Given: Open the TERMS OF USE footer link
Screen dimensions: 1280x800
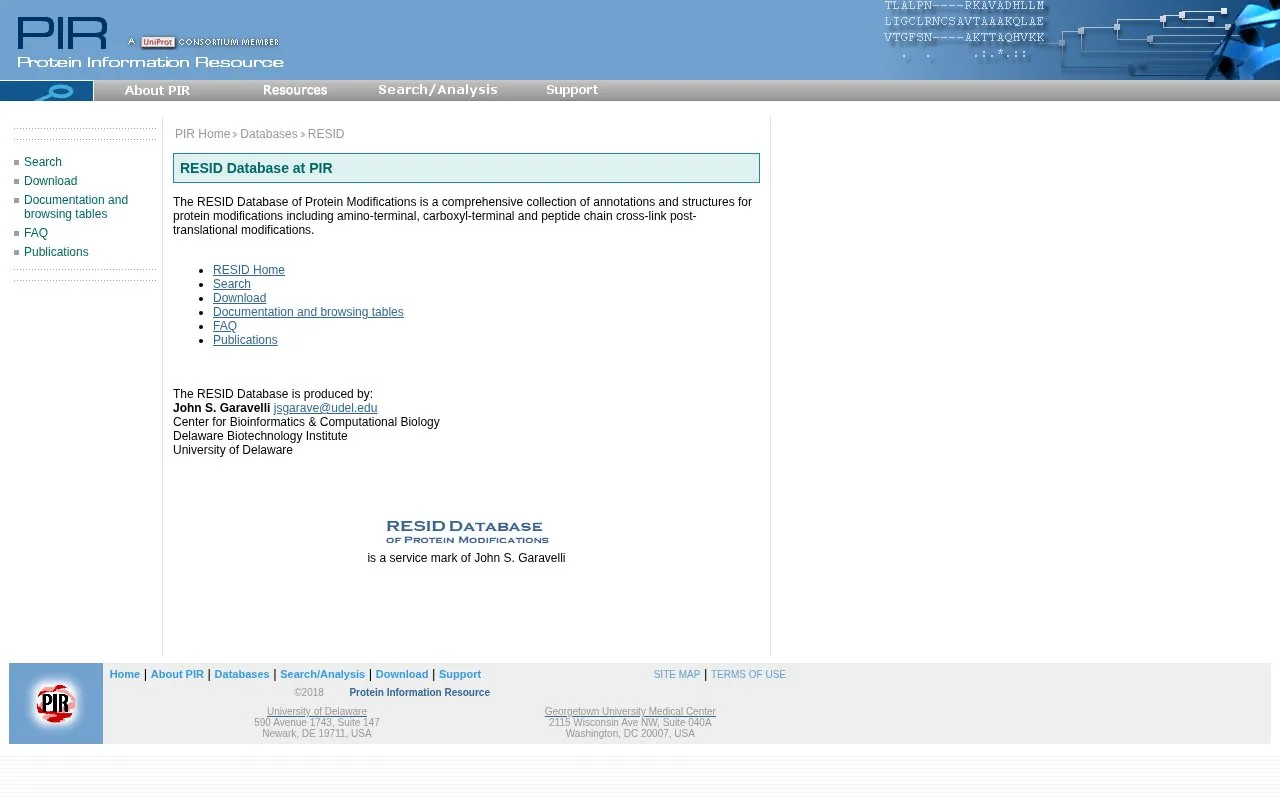Looking at the screenshot, I should [x=748, y=675].
